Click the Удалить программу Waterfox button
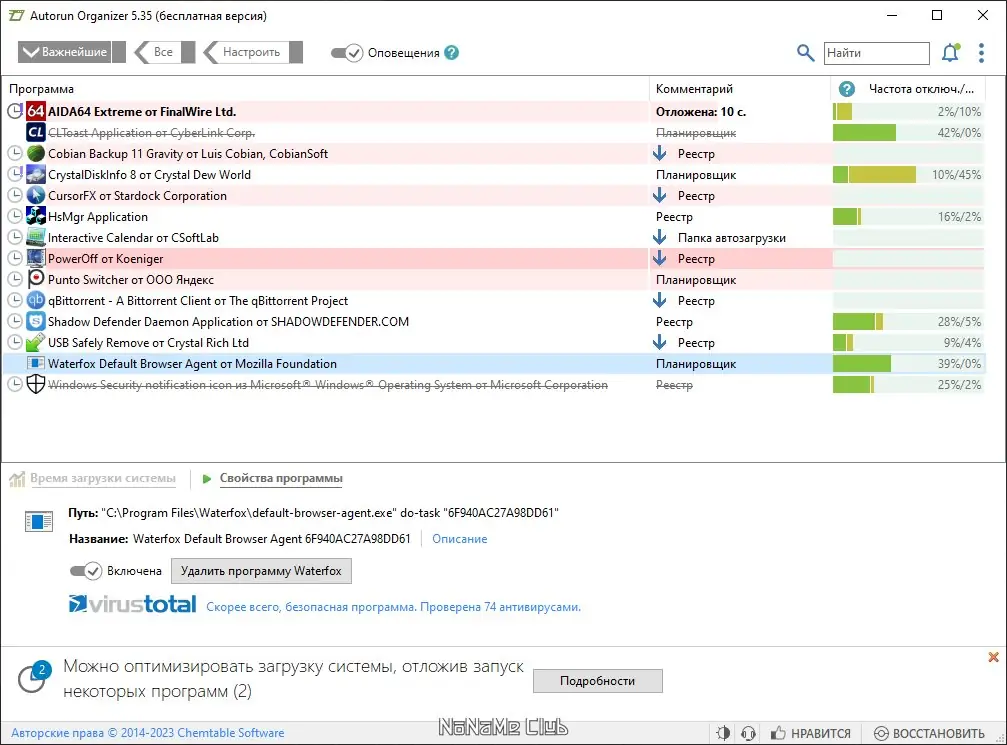The height and width of the screenshot is (745, 1007). pyautogui.click(x=261, y=571)
